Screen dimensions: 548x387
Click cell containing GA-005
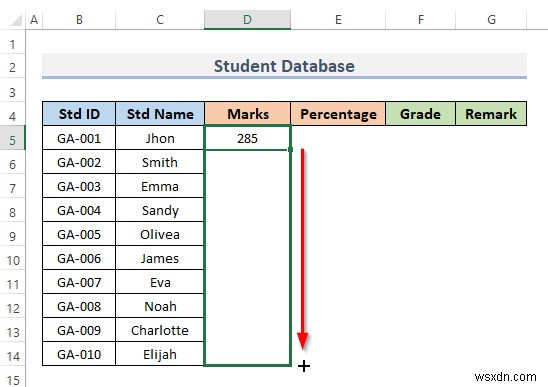pos(79,234)
